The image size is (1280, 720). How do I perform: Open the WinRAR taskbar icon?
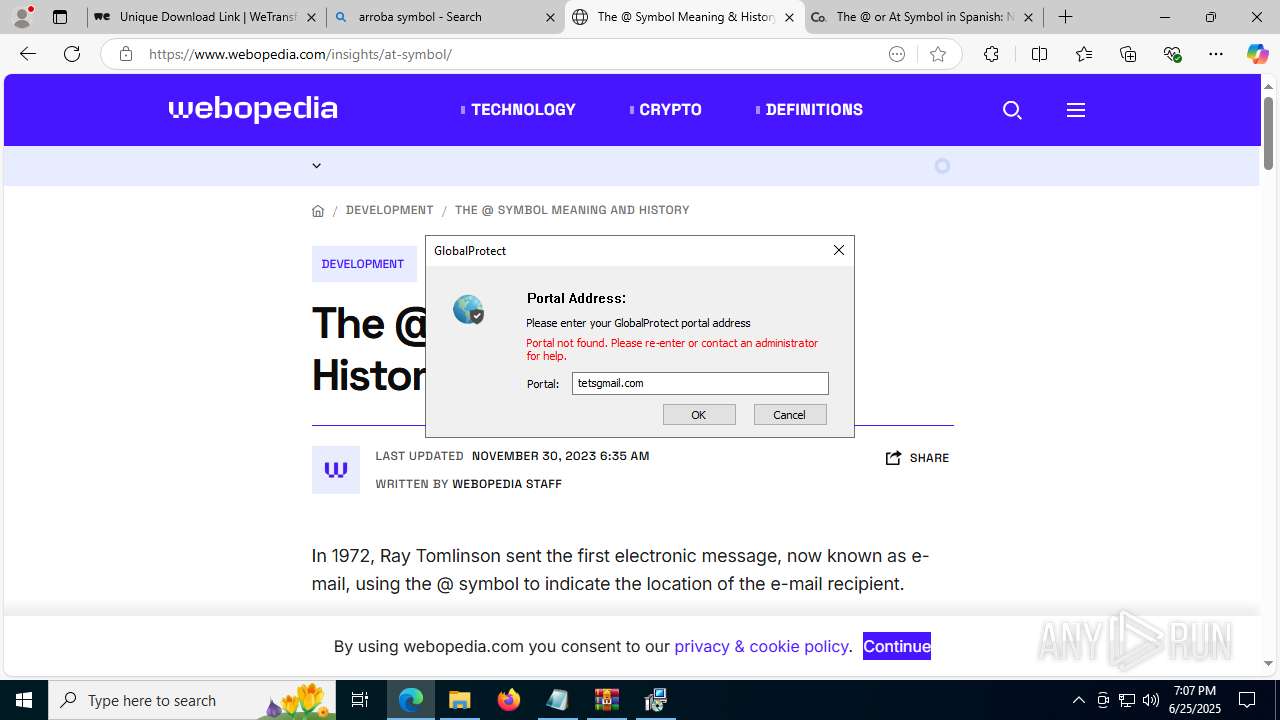point(607,700)
